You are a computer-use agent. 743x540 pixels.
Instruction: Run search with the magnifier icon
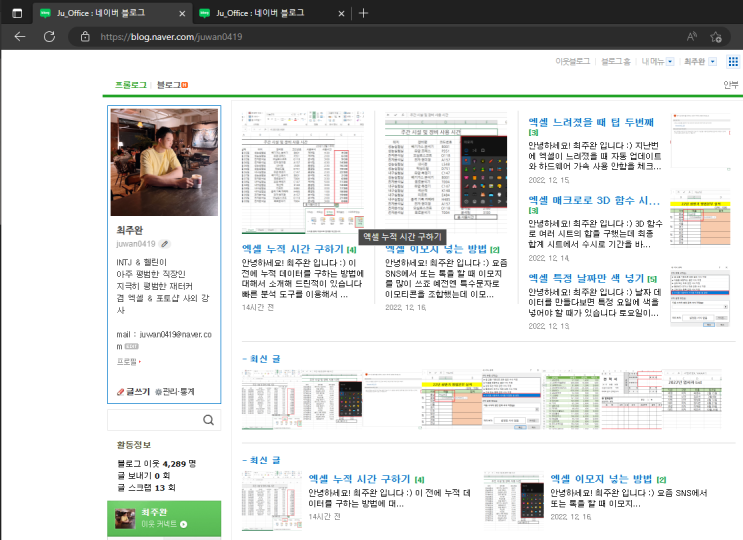tap(208, 420)
